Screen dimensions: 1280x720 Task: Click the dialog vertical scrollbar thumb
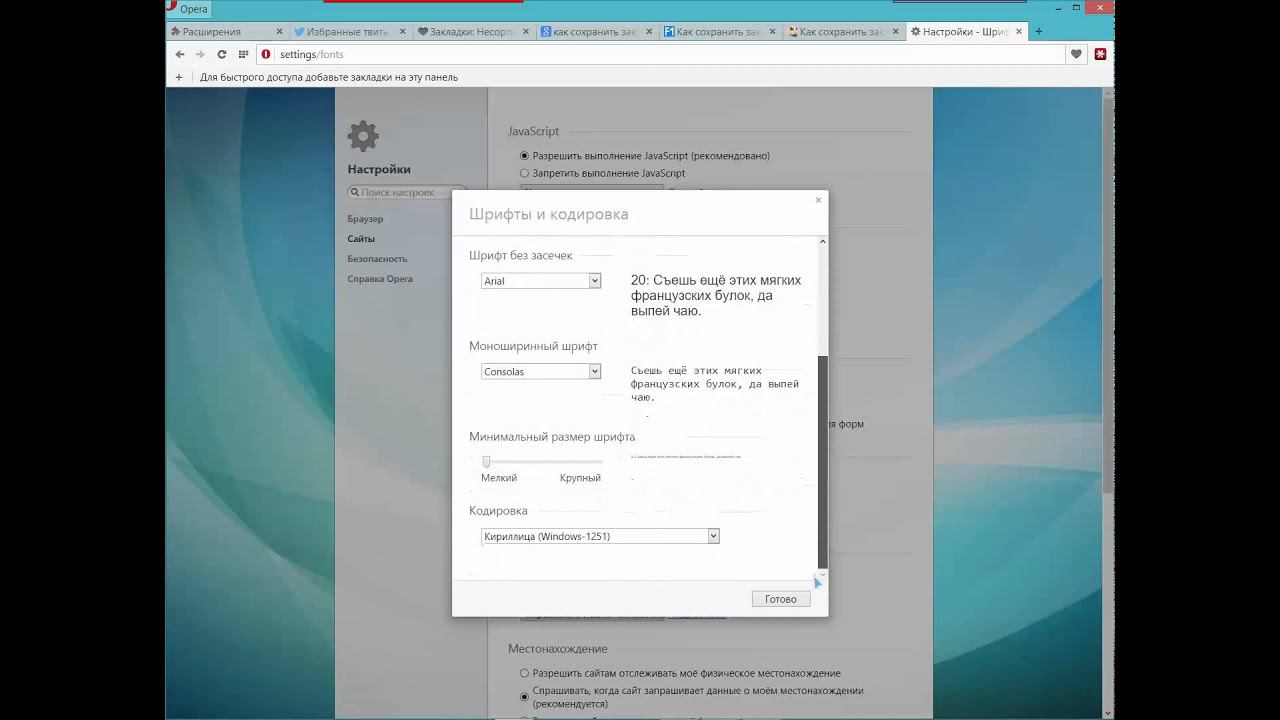[x=823, y=460]
